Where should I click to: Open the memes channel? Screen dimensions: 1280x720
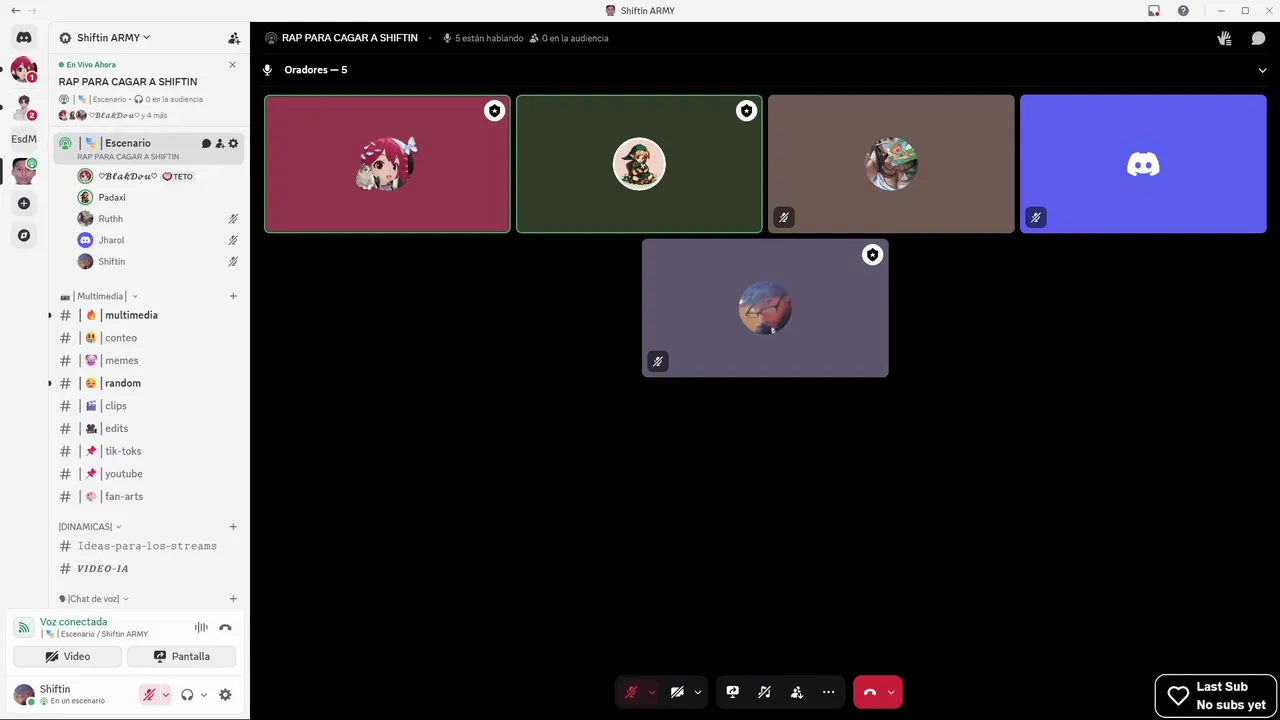tap(148, 361)
